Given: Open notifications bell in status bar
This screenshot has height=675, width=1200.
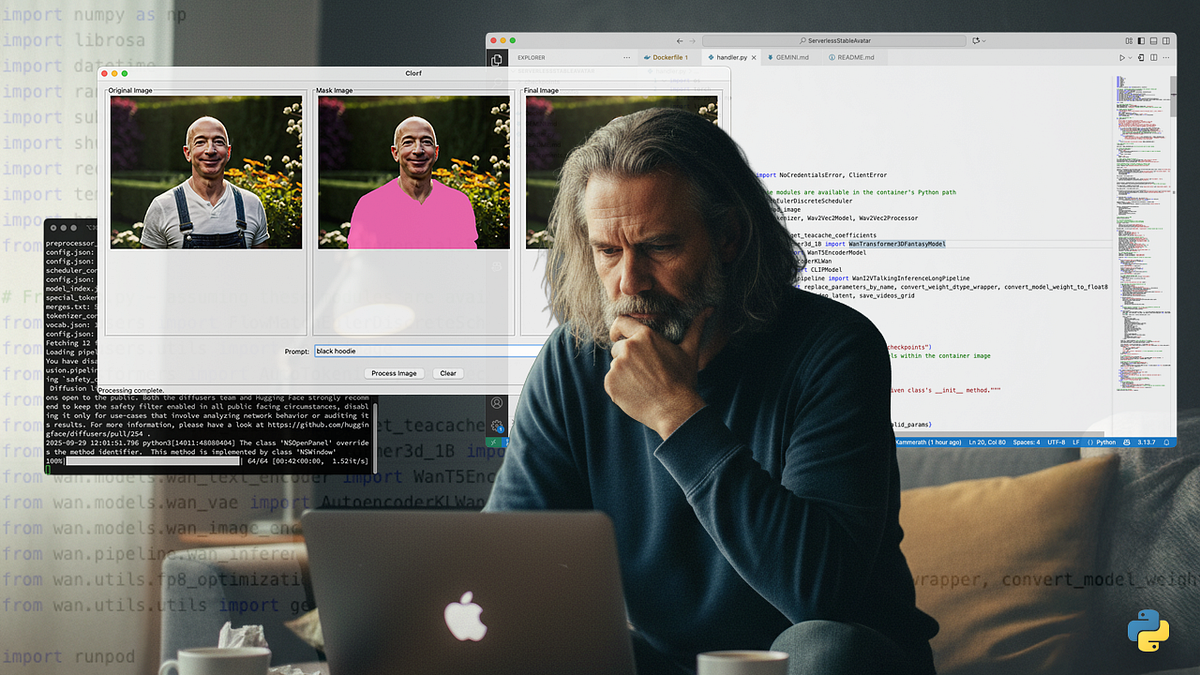Looking at the screenshot, I should click(x=1166, y=442).
